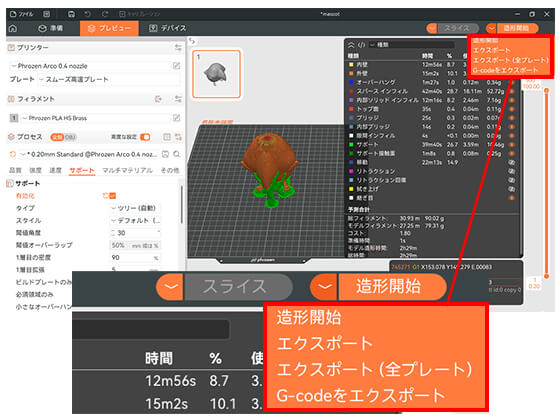Screen dimensions: 560x420
Task: Toggle the 有効化 support checkbox
Action: [112, 196]
